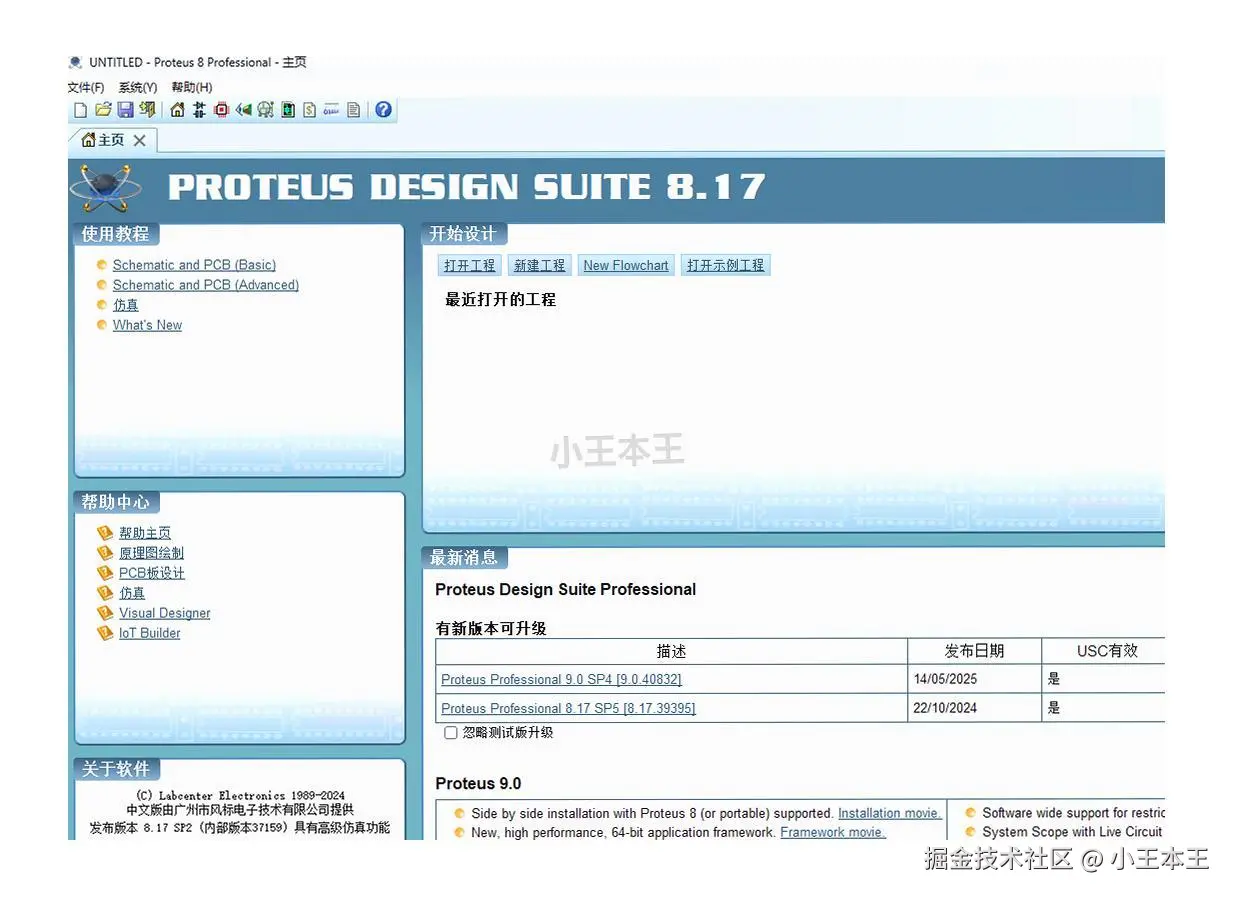Click the book icon beside PCB板设计
Image resolution: width=1234 pixels, height=897 pixels.
[x=105, y=573]
